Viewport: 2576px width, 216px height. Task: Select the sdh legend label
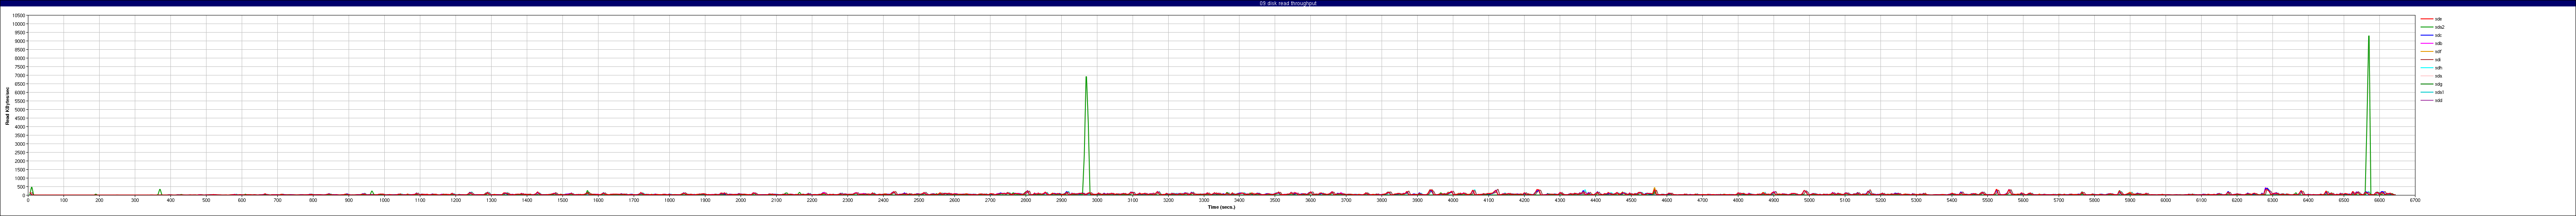click(2438, 68)
